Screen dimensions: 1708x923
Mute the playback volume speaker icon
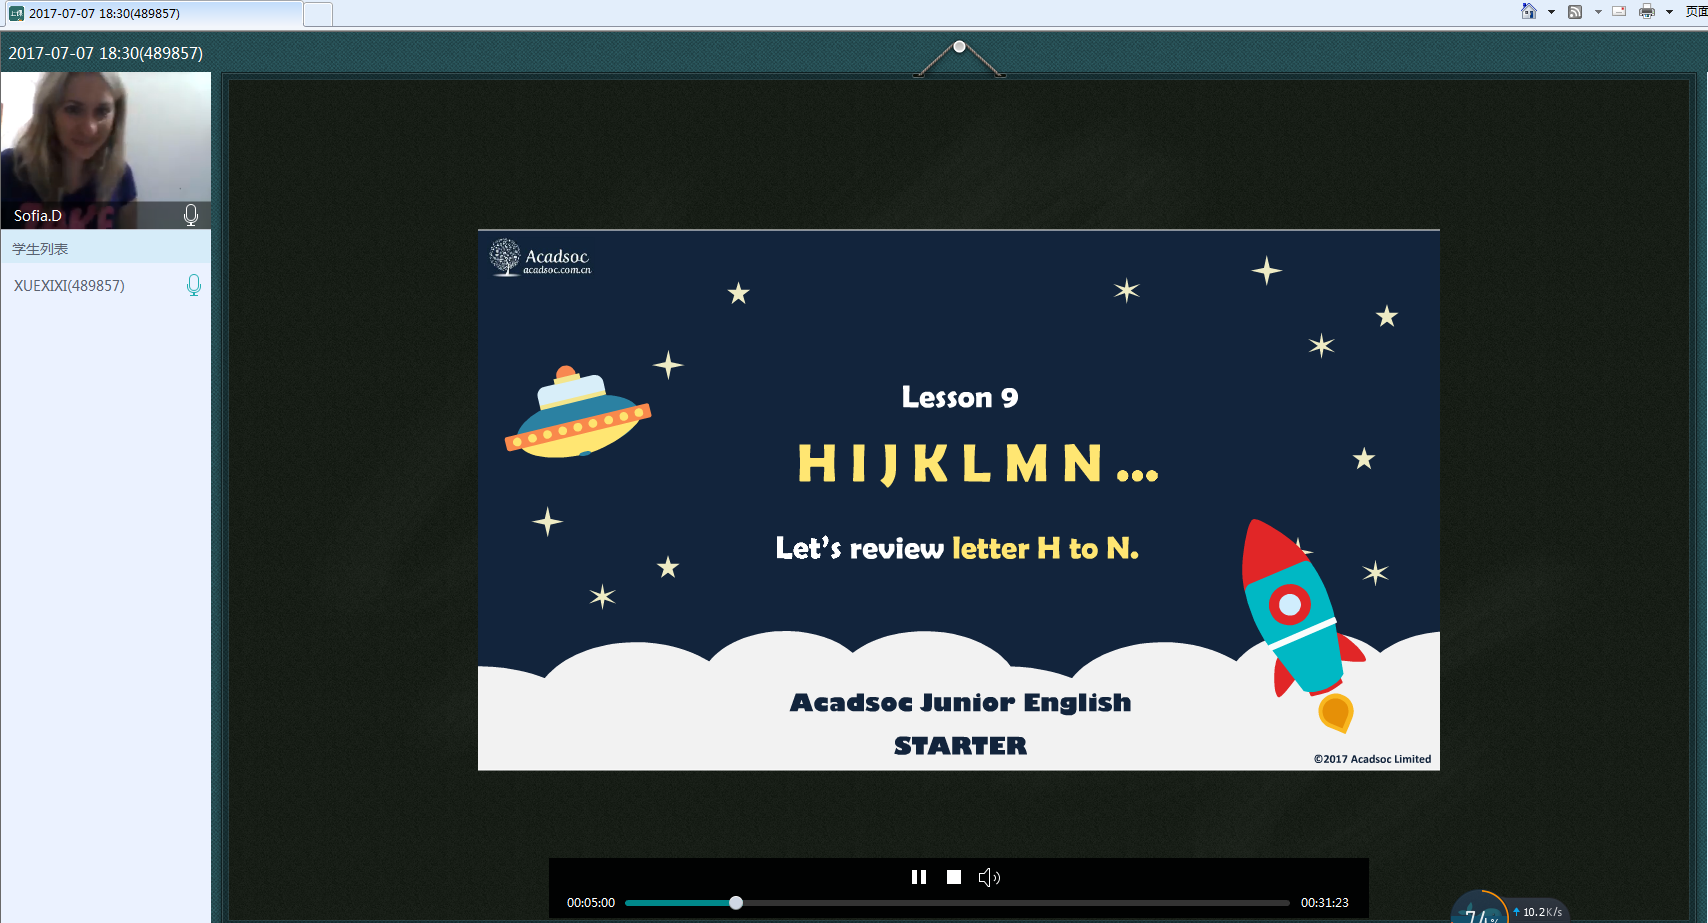pyautogui.click(x=989, y=877)
